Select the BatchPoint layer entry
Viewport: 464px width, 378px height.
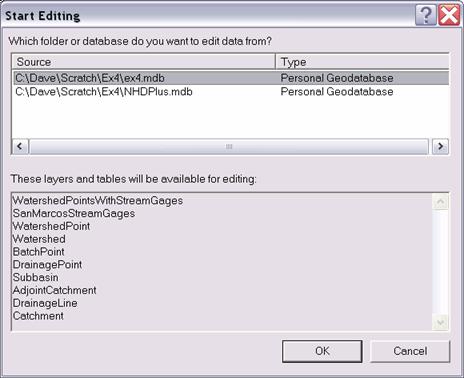point(39,252)
